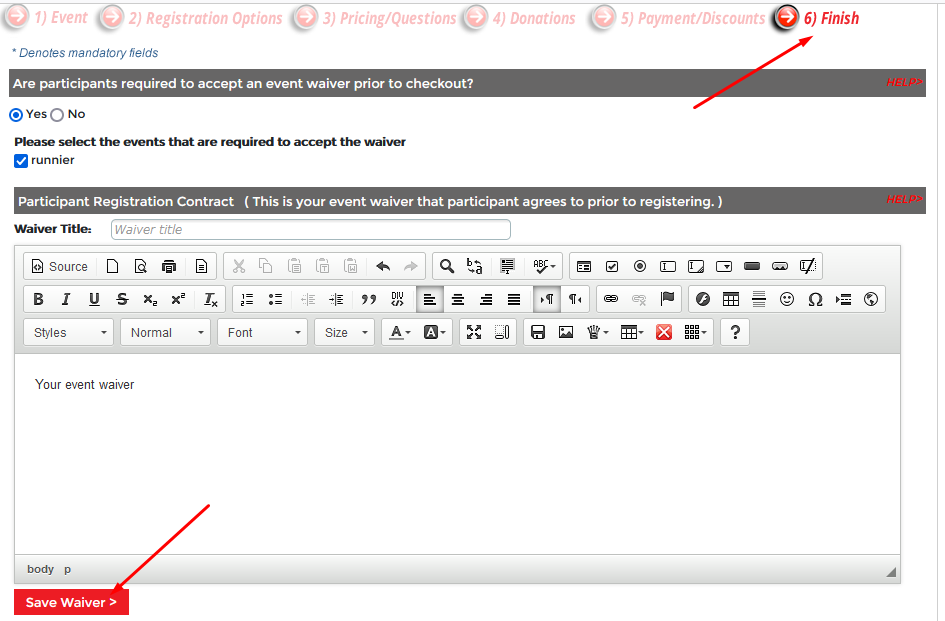
Task: Insert a smiley emoticon
Action: point(787,299)
